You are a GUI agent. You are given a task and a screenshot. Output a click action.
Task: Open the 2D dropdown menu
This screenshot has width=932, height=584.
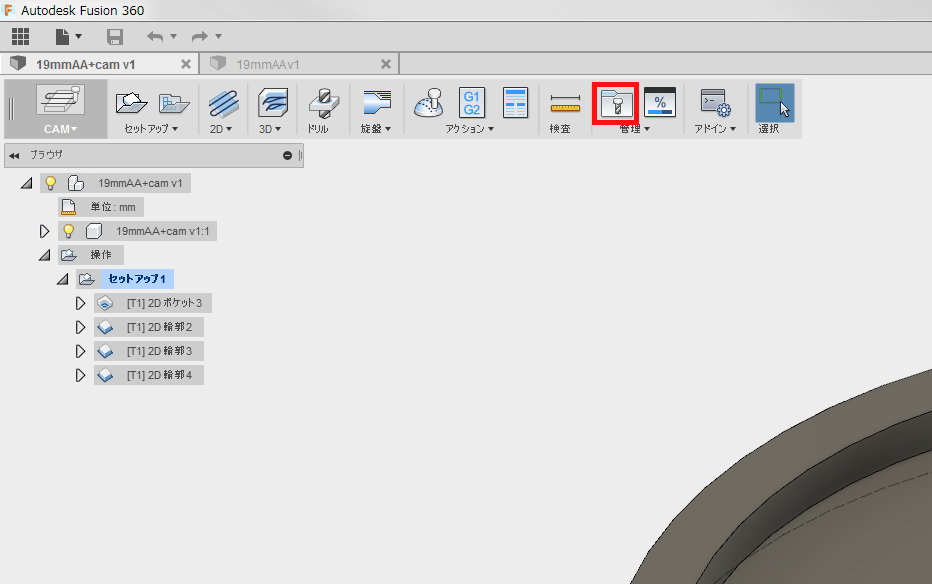pos(221,129)
